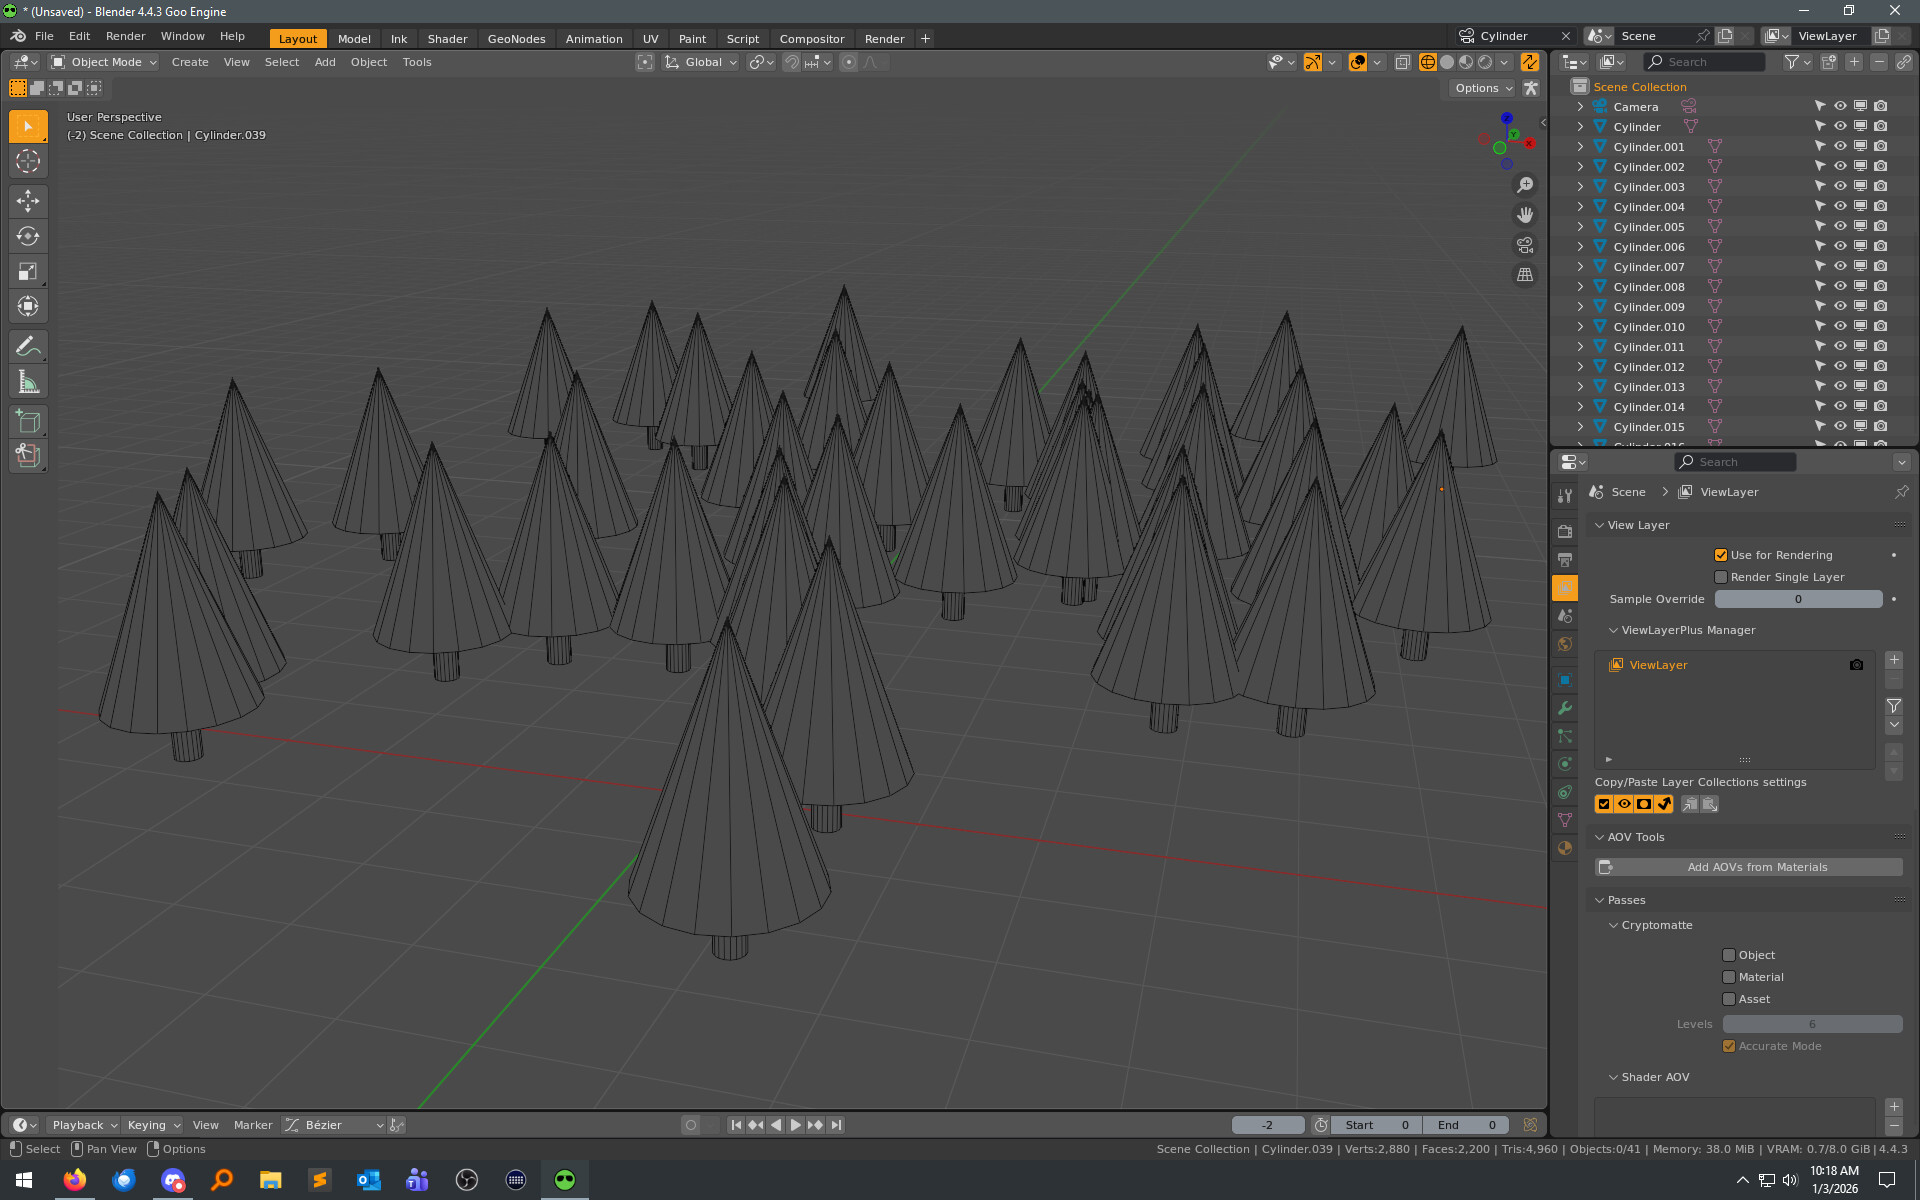Enable Cryptomatte Material pass checkbox
Image resolution: width=1920 pixels, height=1200 pixels.
click(1729, 977)
